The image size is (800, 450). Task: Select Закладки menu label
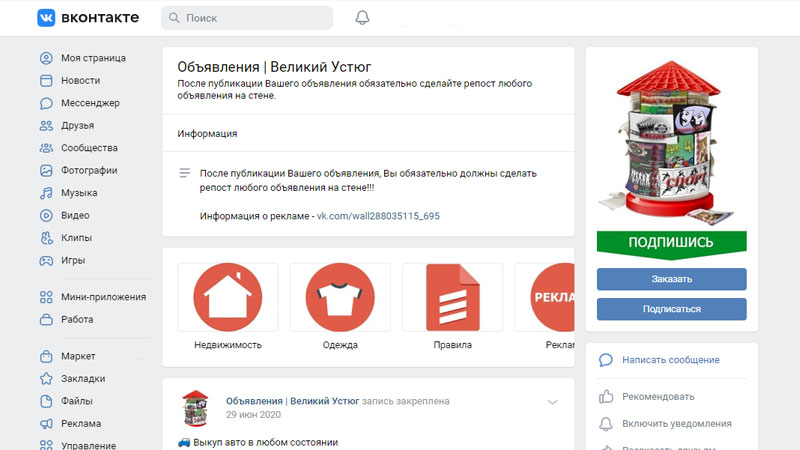tap(83, 379)
